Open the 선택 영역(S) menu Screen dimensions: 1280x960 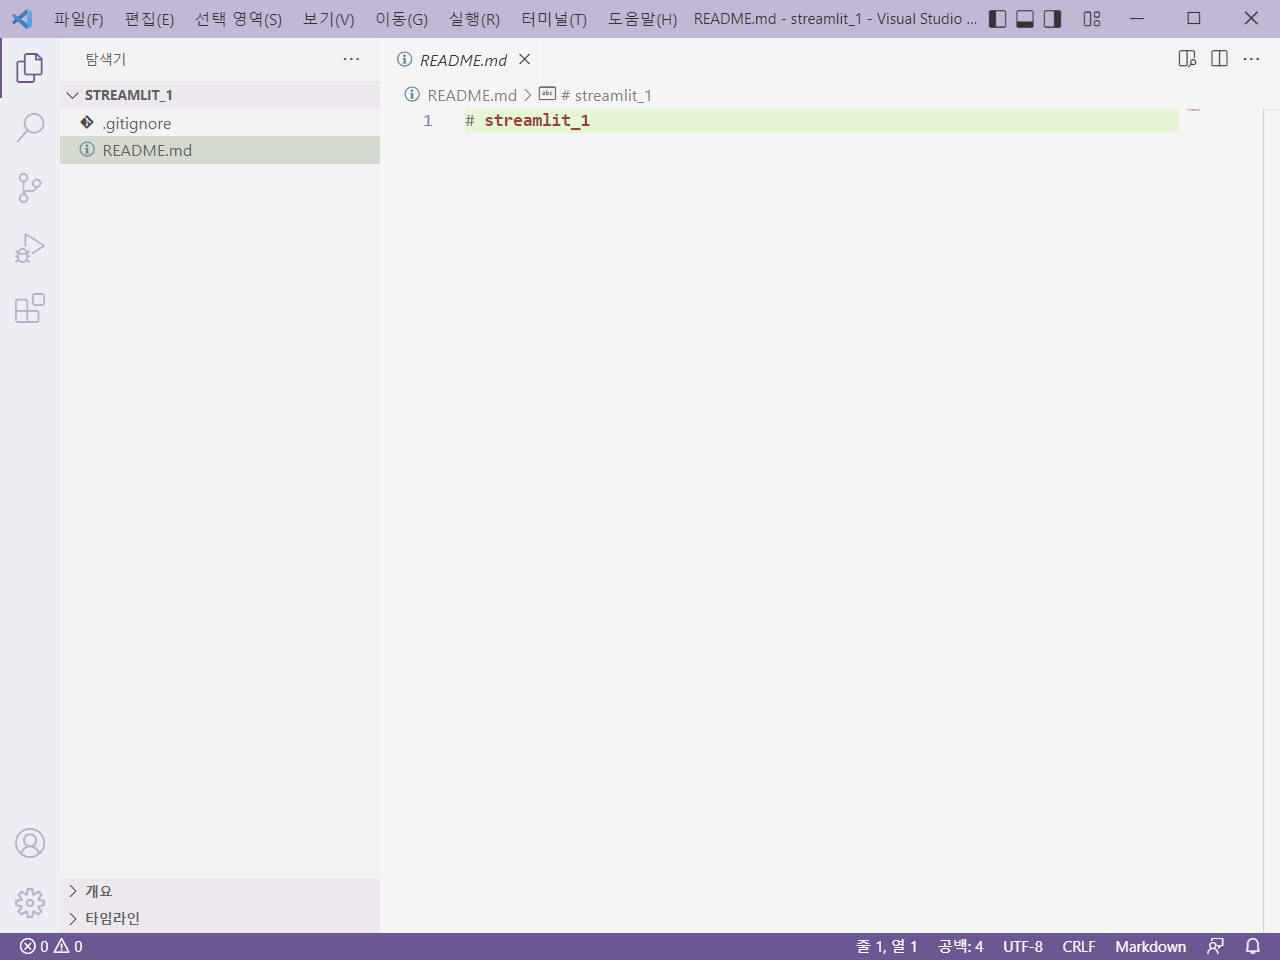238,19
